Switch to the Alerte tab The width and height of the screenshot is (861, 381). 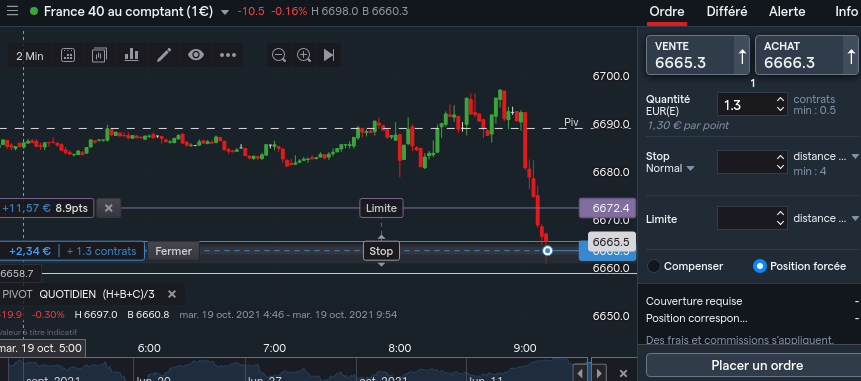click(x=787, y=12)
